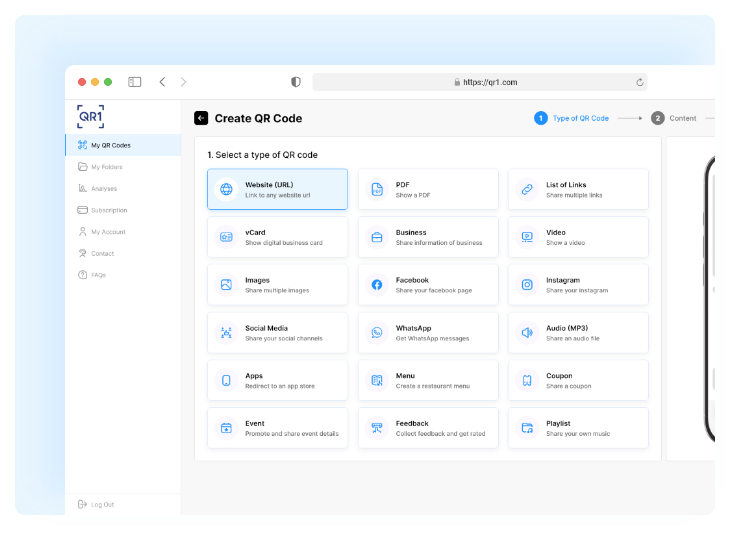Click the WhatsApp icon
This screenshot has width=740, height=540.
(377, 332)
